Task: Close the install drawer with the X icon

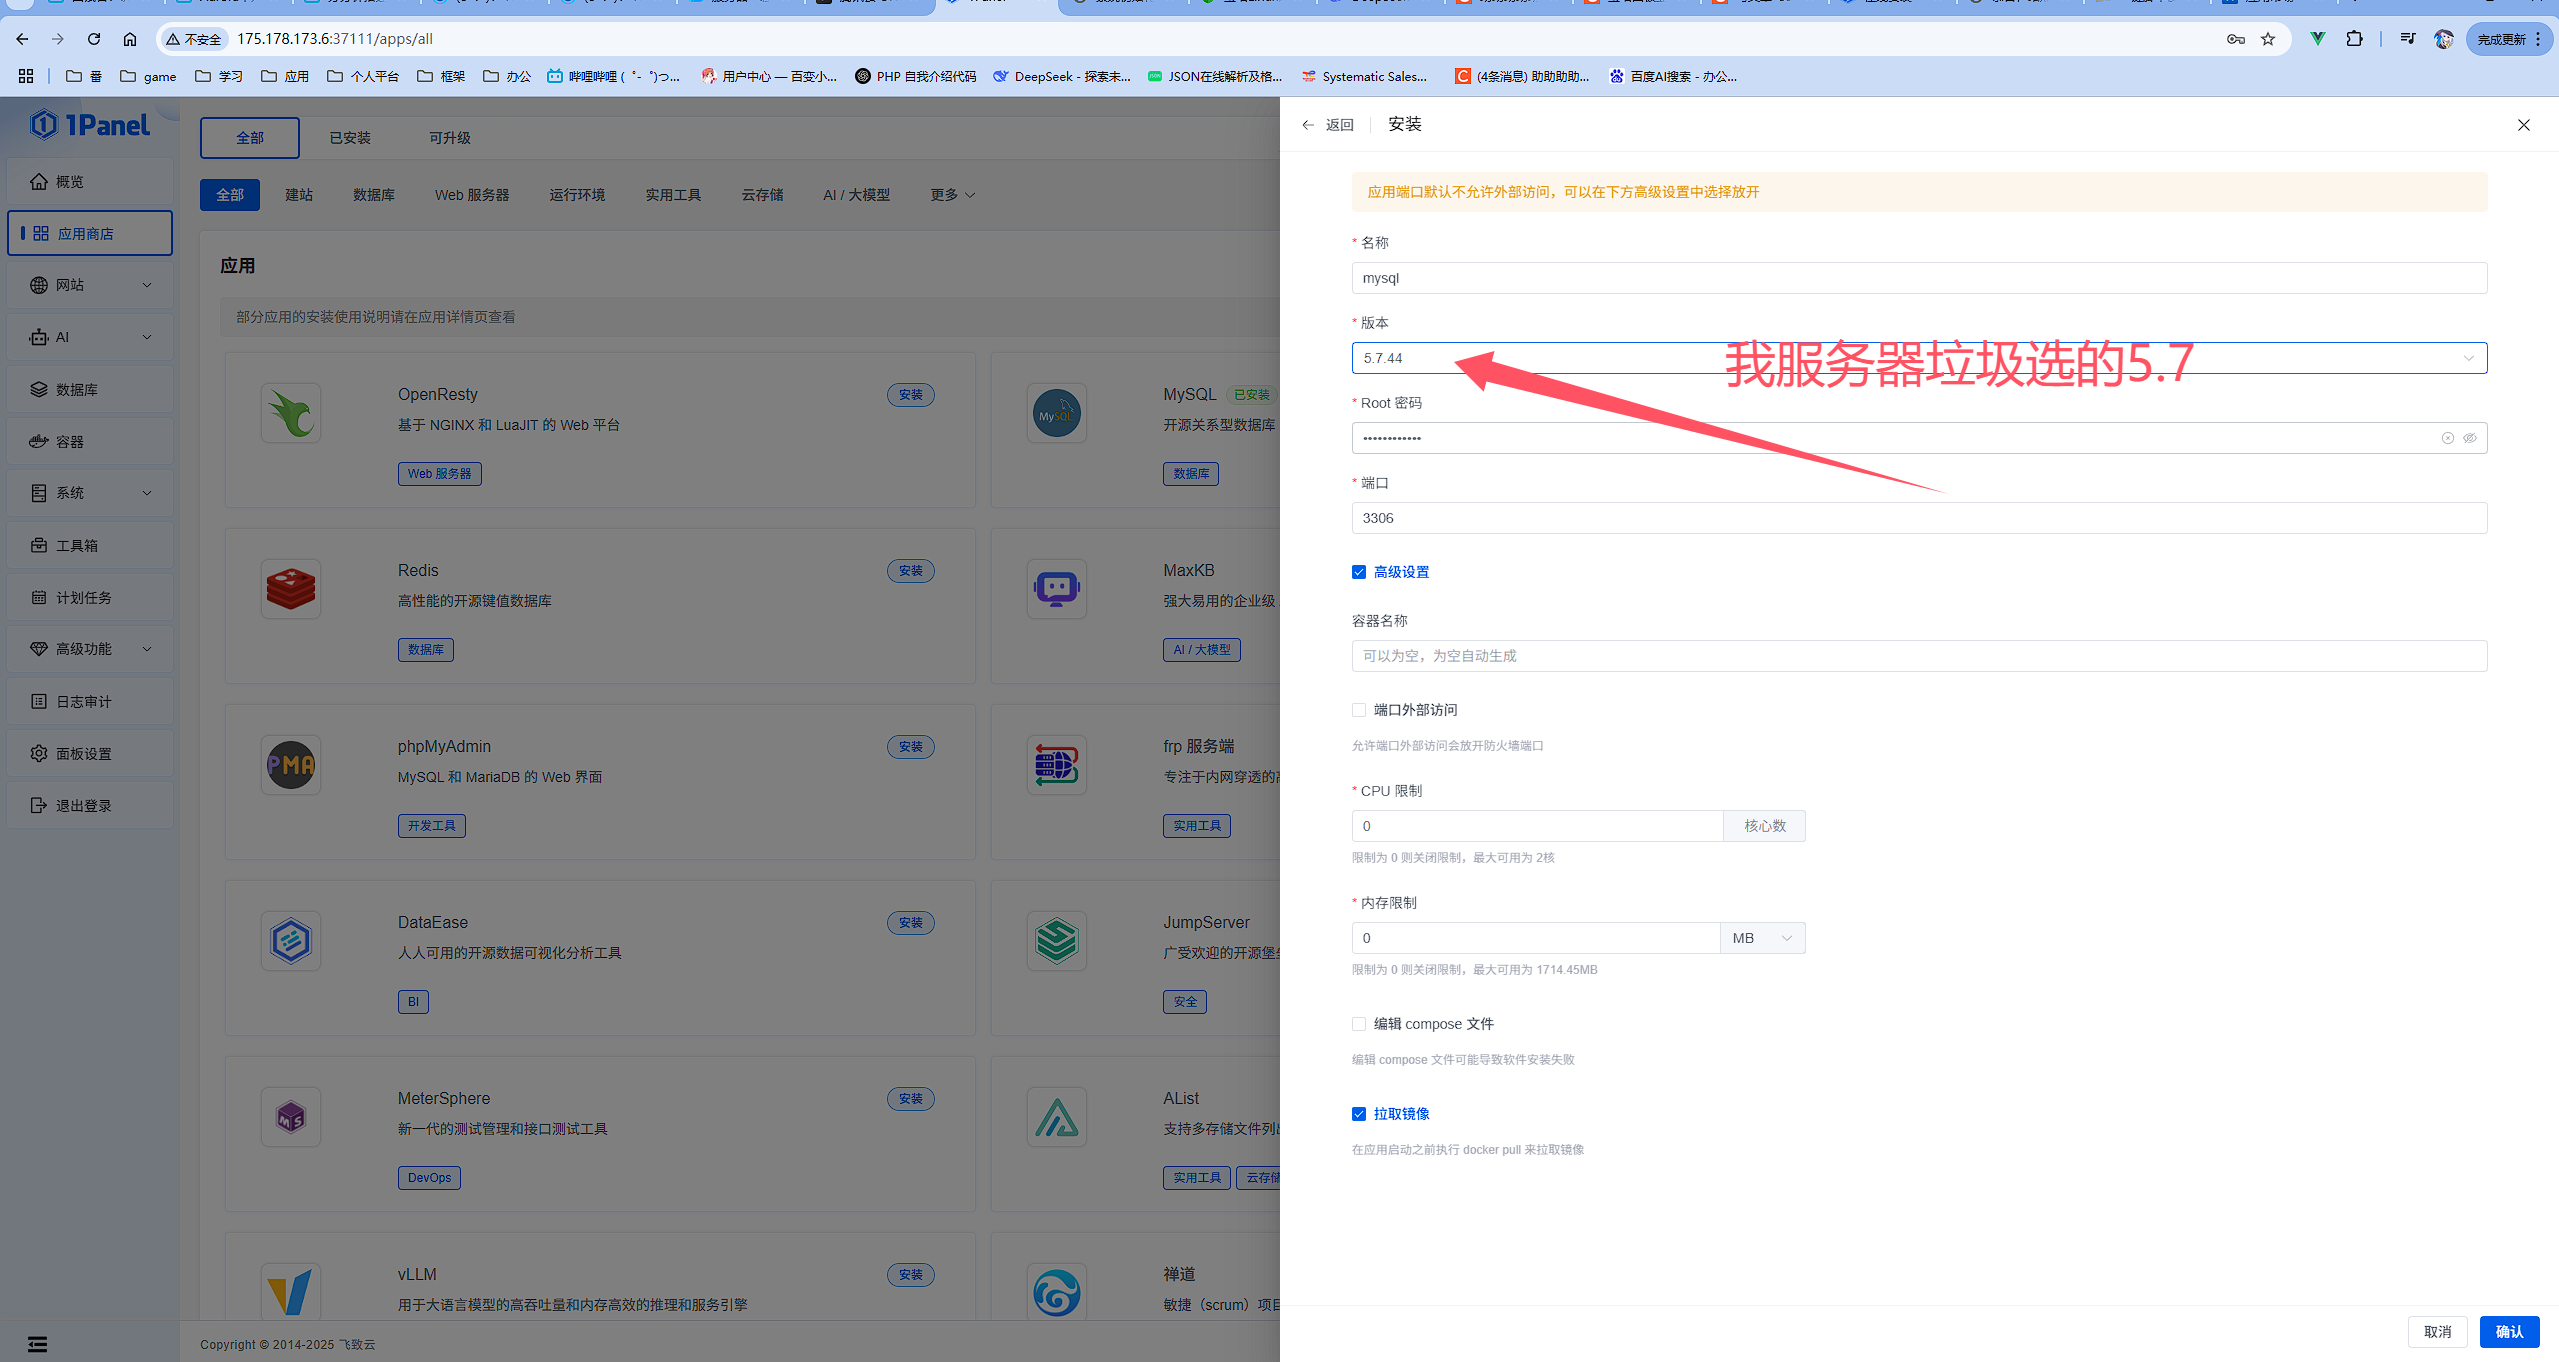Action: (2523, 125)
